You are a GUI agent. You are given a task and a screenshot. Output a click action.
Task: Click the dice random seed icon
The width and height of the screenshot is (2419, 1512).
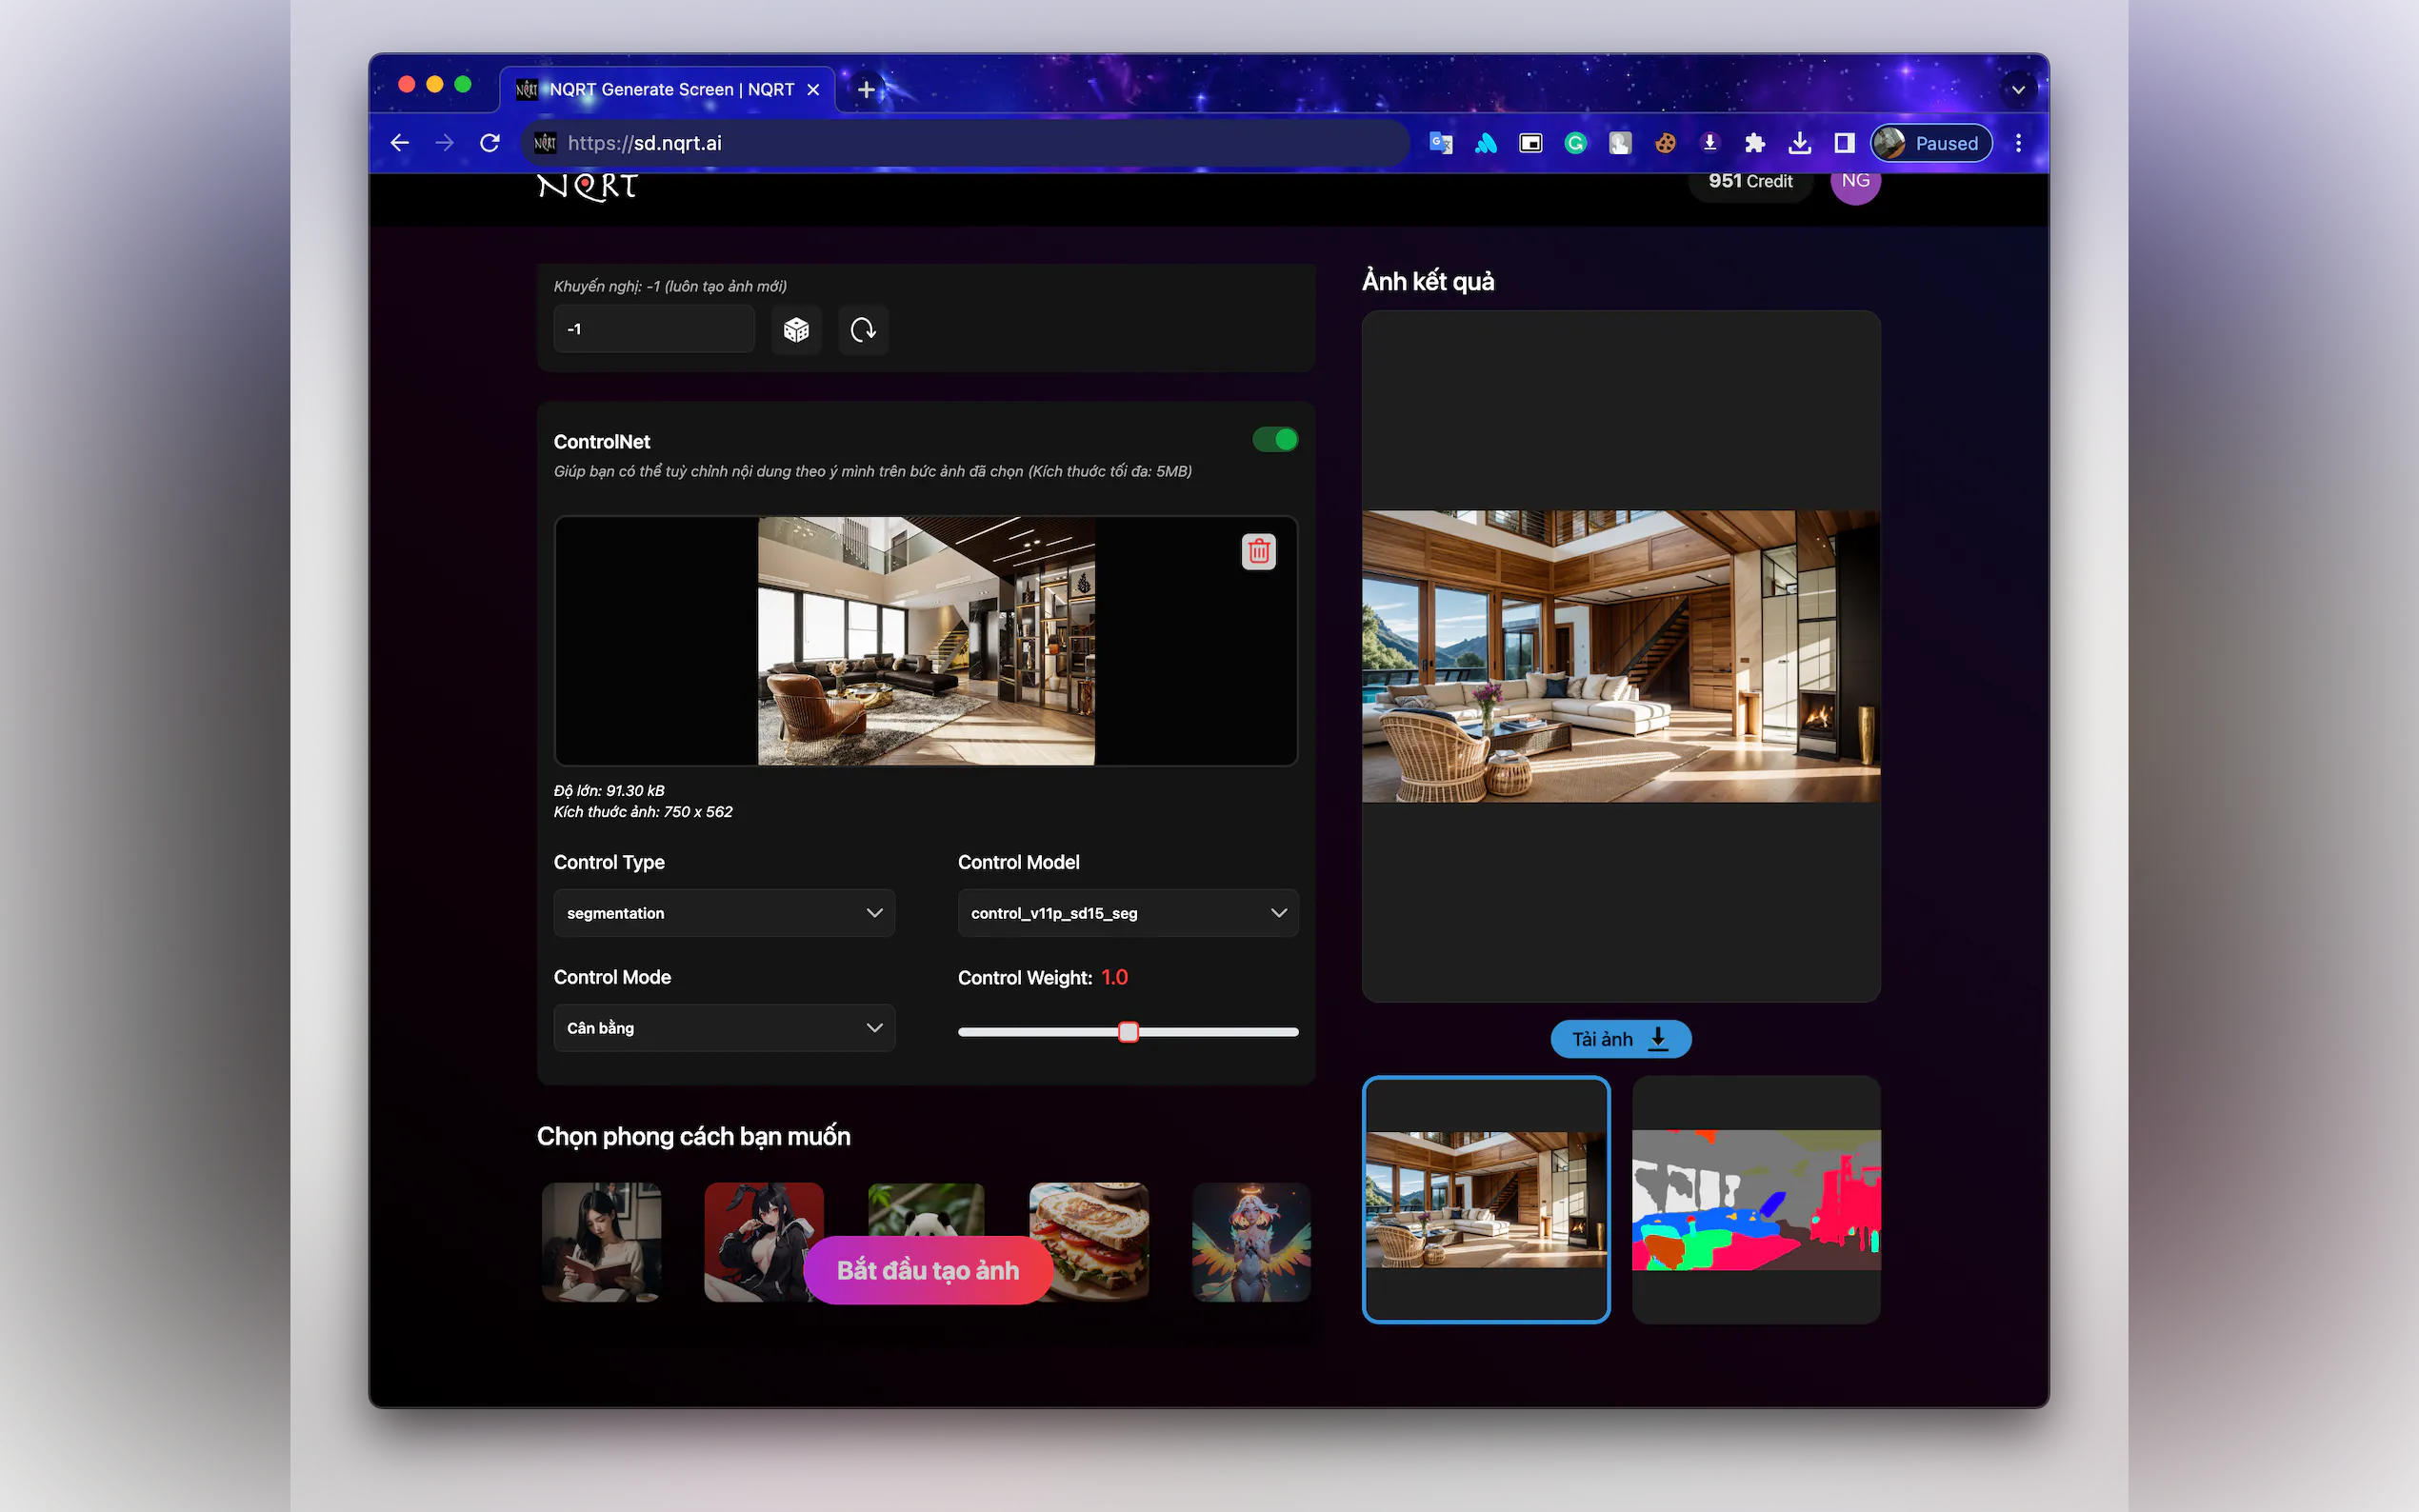pos(796,330)
